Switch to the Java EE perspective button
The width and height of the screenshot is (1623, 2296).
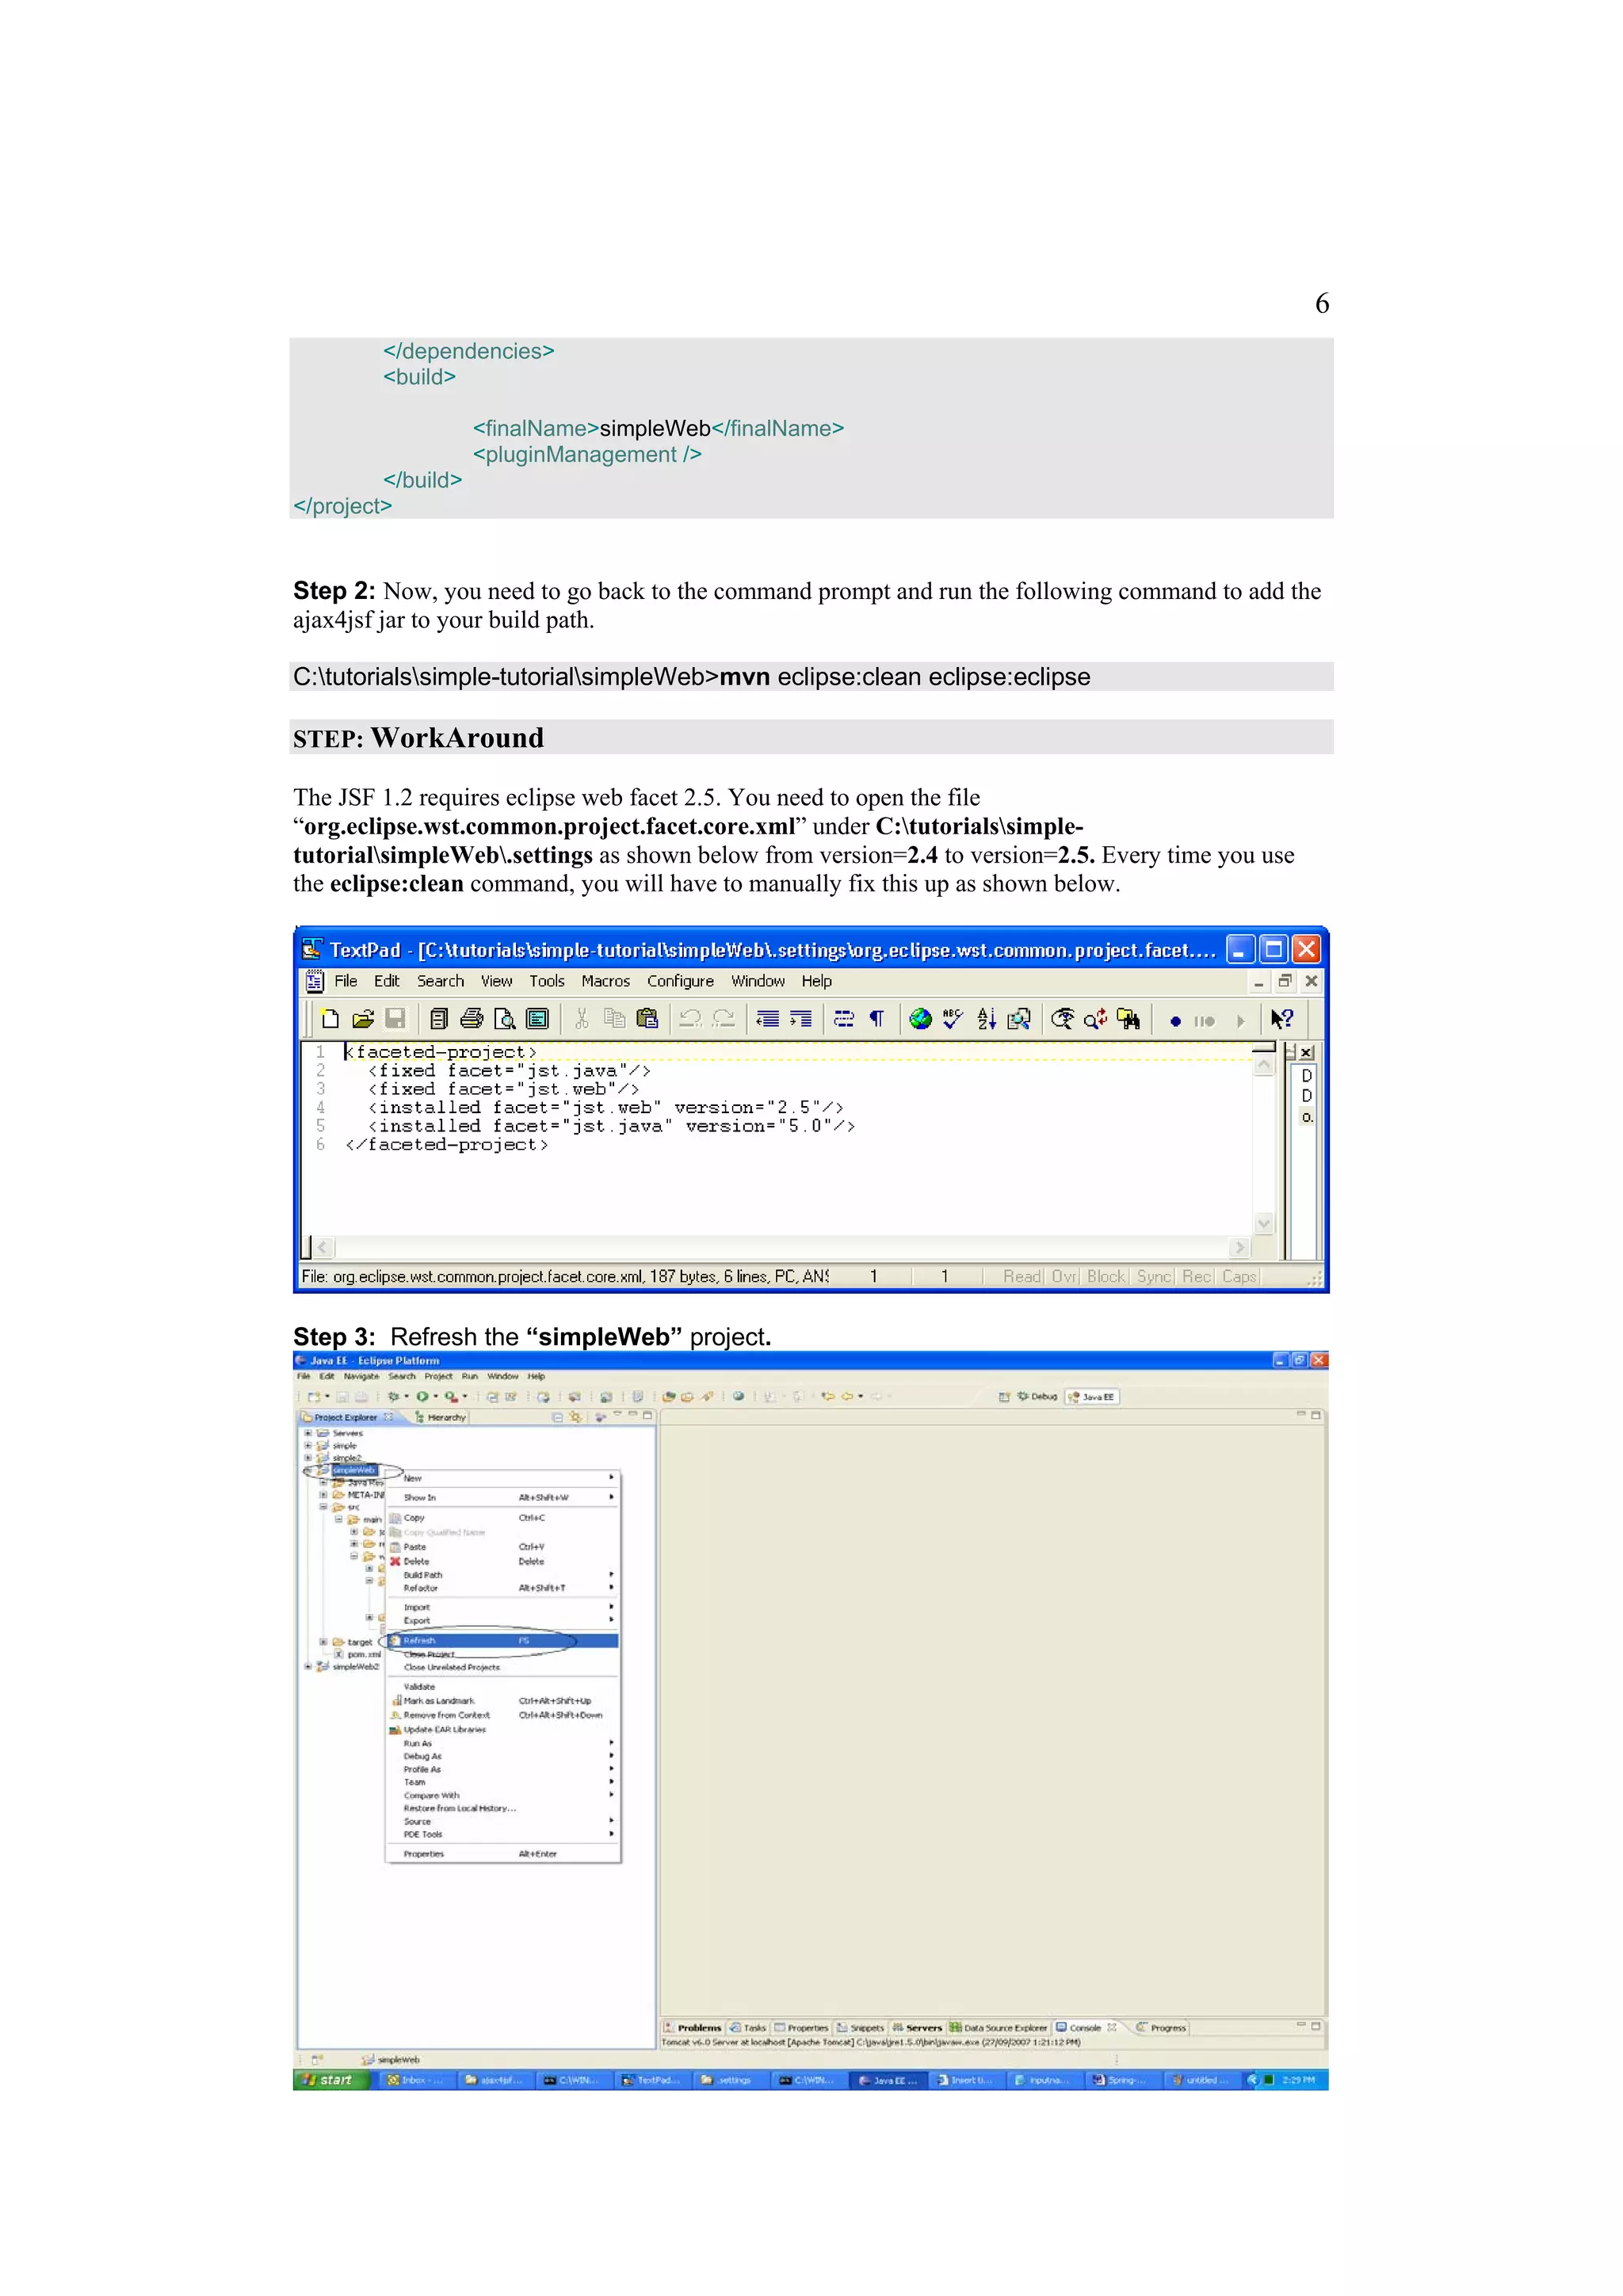tap(1092, 1397)
